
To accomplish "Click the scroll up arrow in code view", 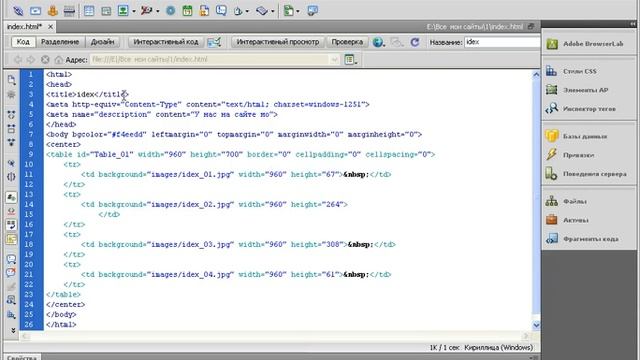I will point(536,74).
